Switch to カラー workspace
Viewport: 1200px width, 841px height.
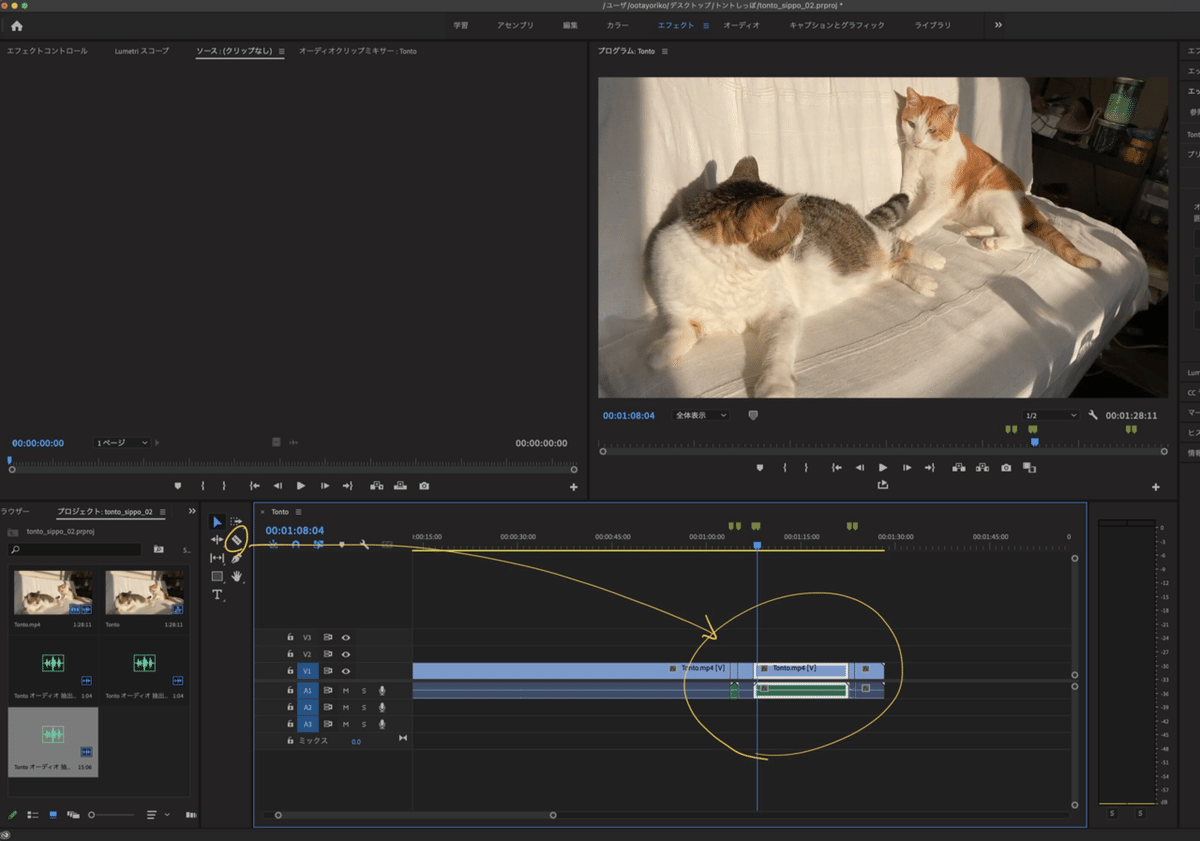(x=618, y=25)
